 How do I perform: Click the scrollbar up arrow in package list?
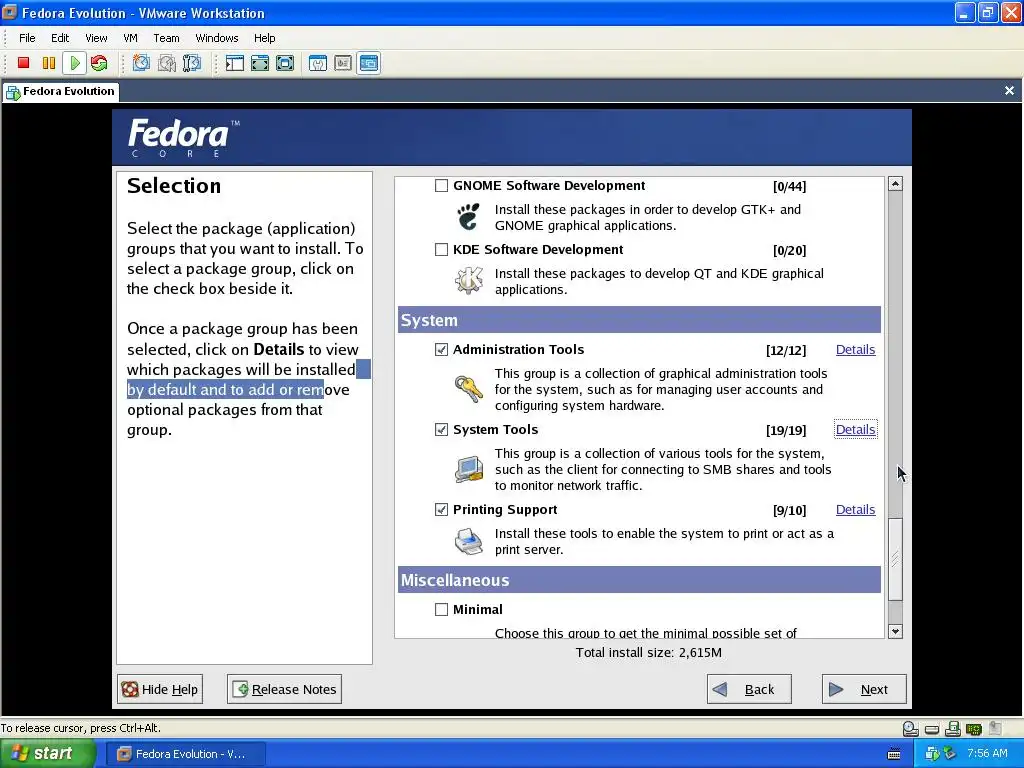pos(895,184)
